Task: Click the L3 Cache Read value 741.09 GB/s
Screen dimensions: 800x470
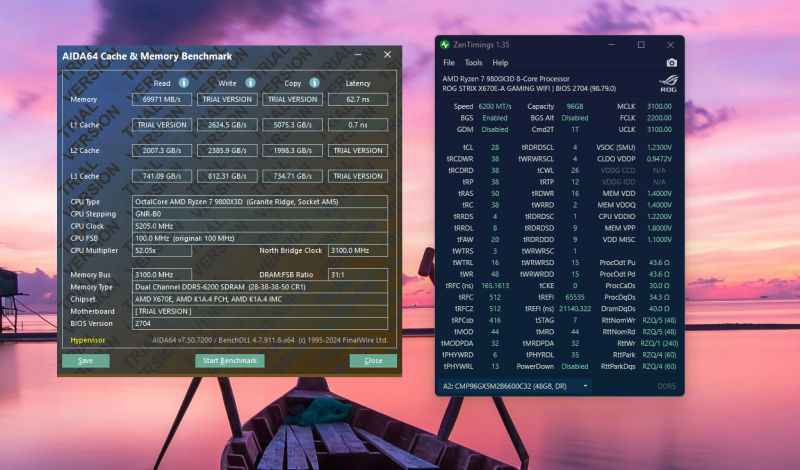Action: [x=162, y=176]
